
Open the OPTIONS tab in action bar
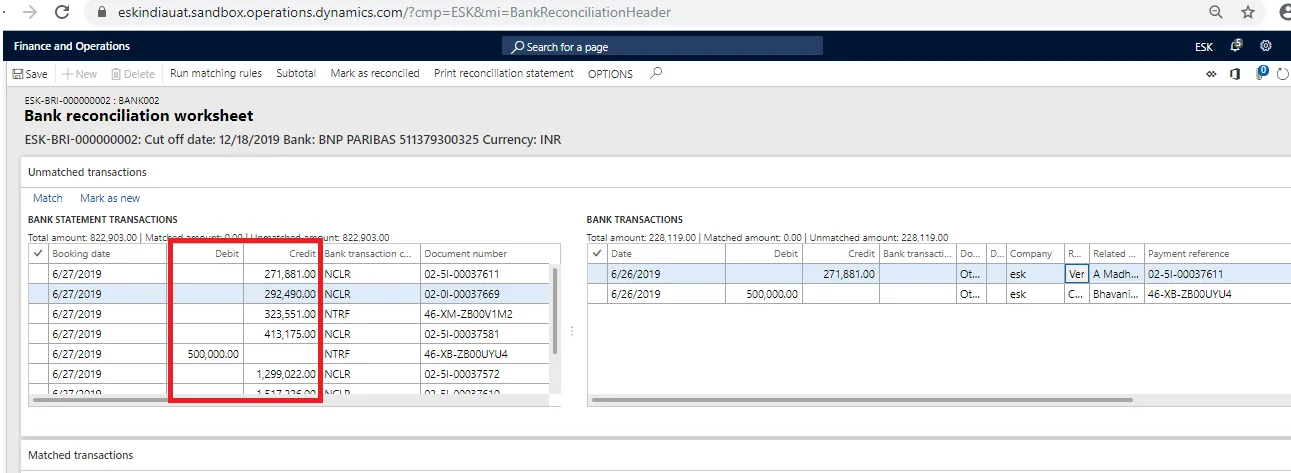click(610, 74)
